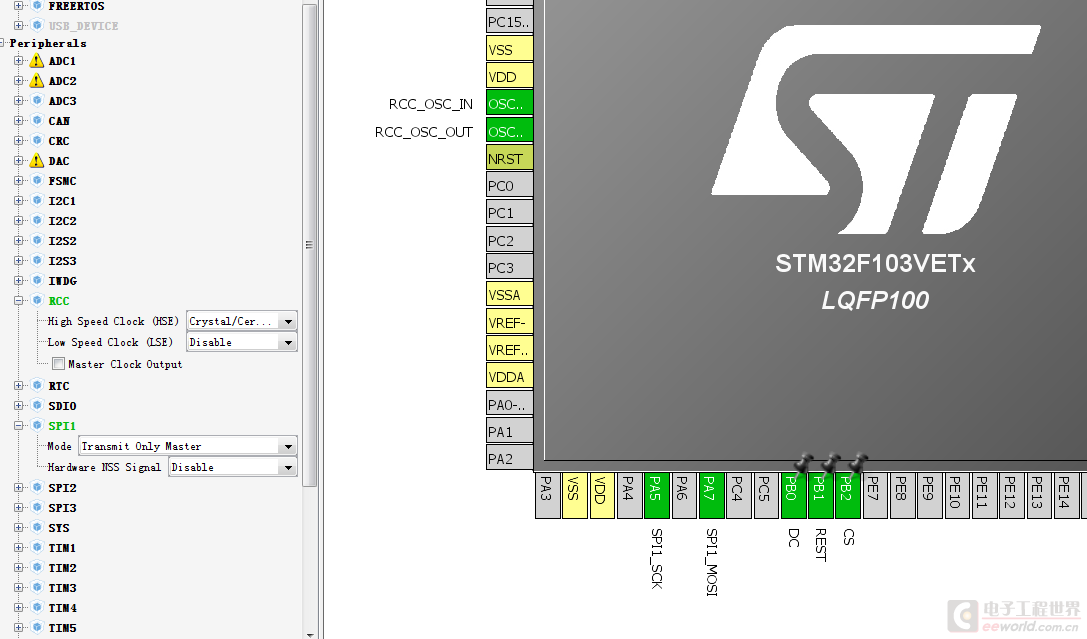Screen dimensions: 1087x639
Task: Select the I2S3 tree item
Action: pos(62,261)
